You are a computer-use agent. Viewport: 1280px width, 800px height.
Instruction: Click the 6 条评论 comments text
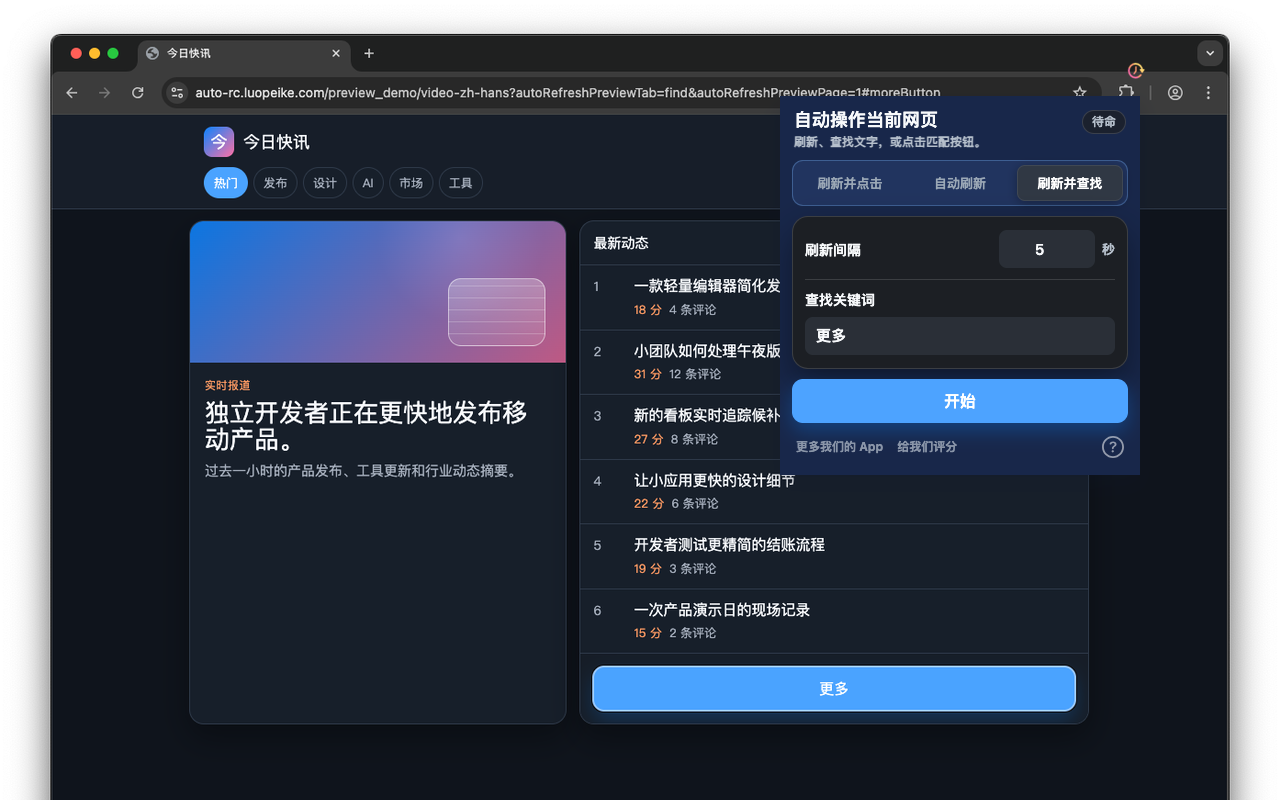point(695,504)
